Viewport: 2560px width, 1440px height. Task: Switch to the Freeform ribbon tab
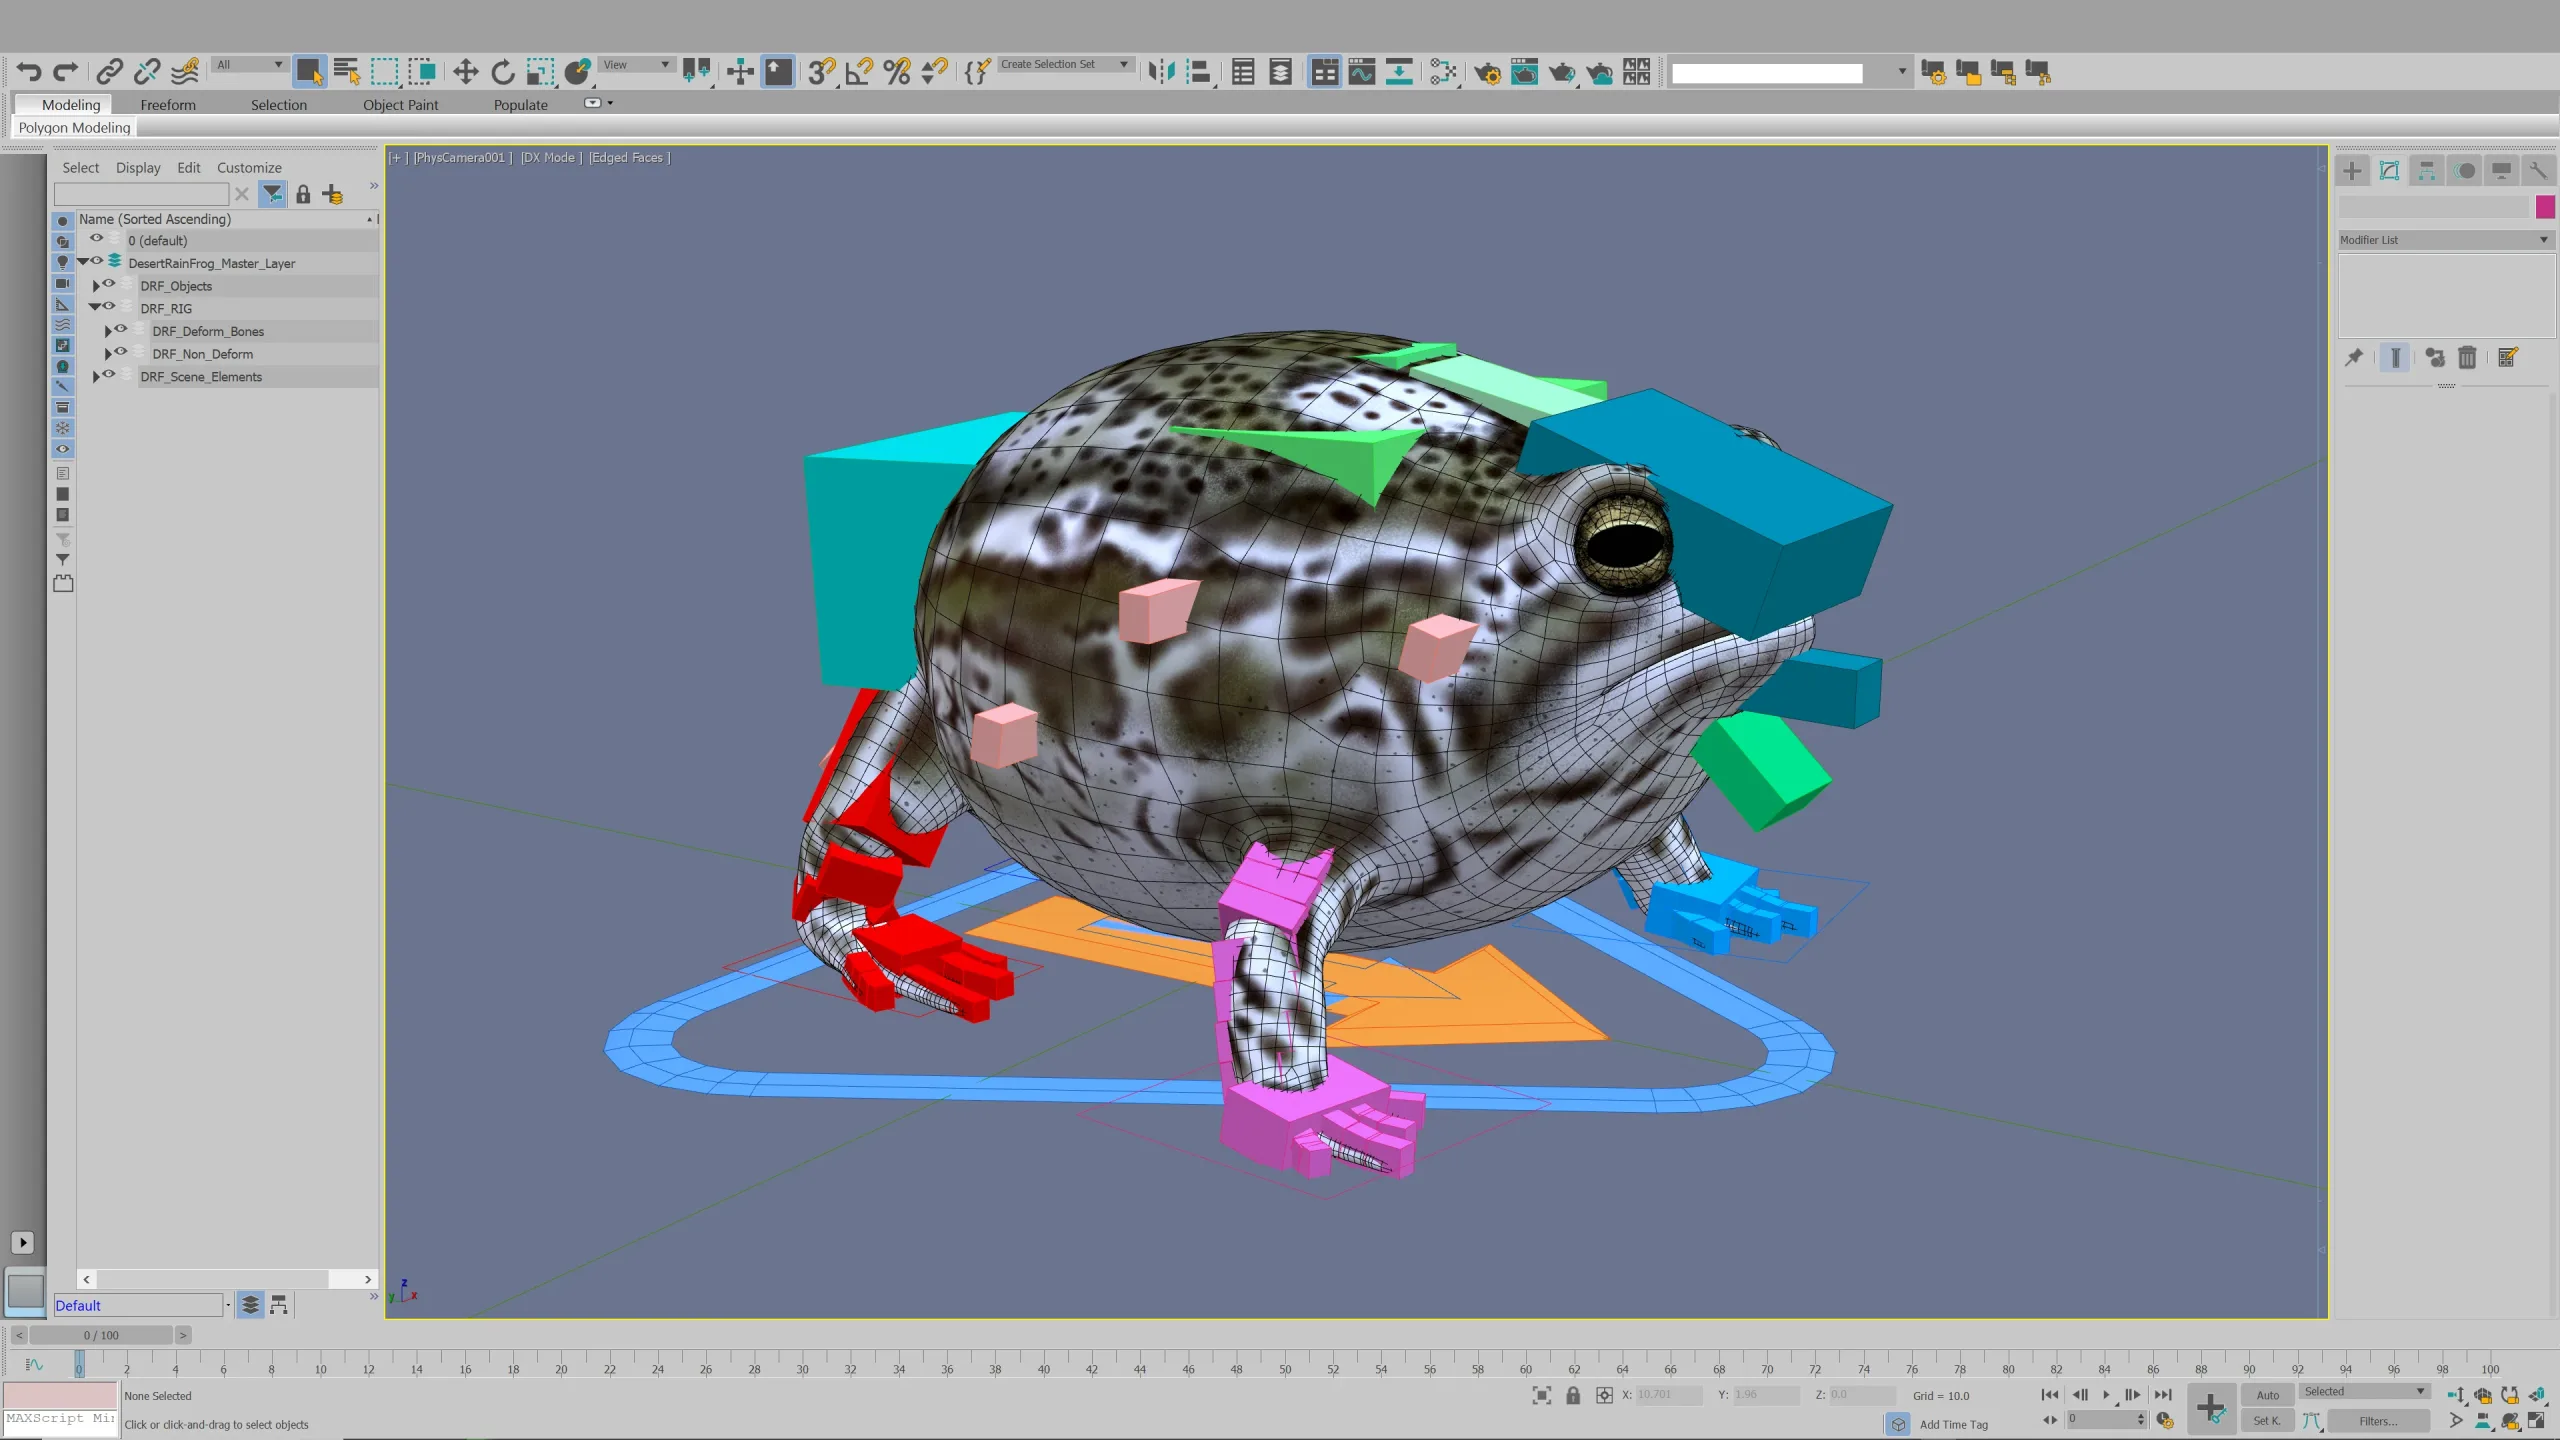point(168,105)
